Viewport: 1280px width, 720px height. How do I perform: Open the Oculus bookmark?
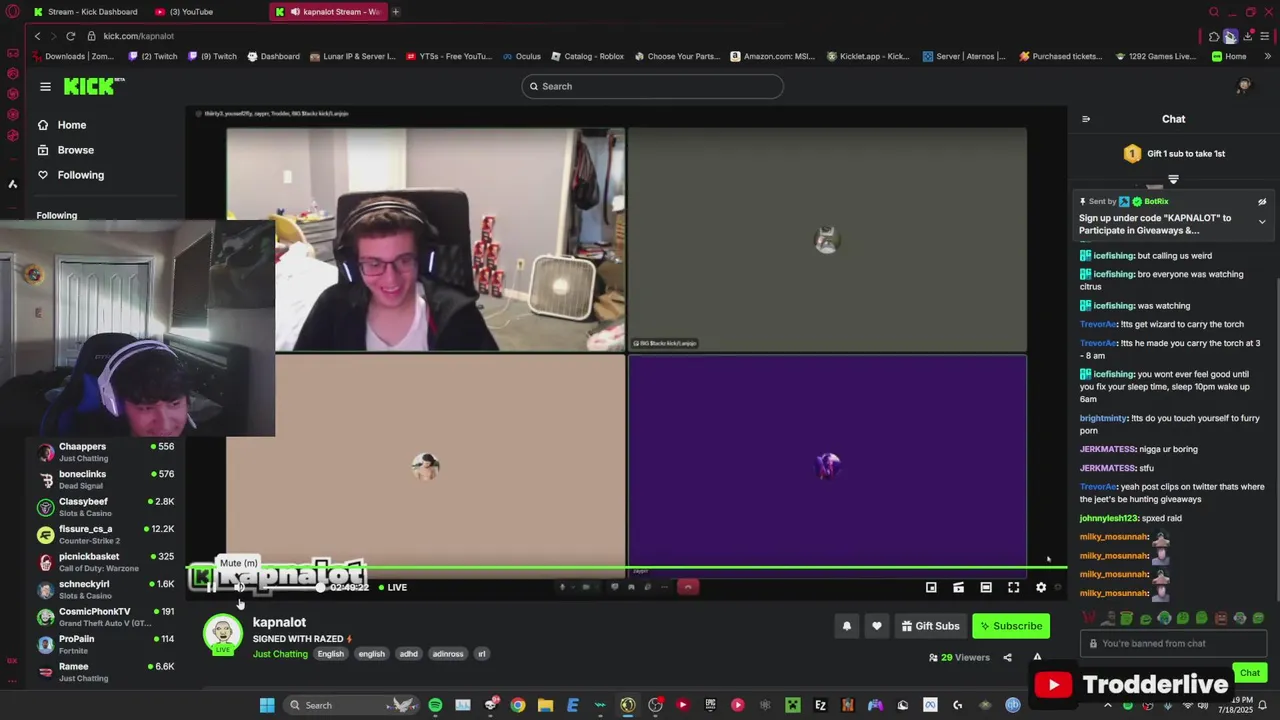(521, 56)
